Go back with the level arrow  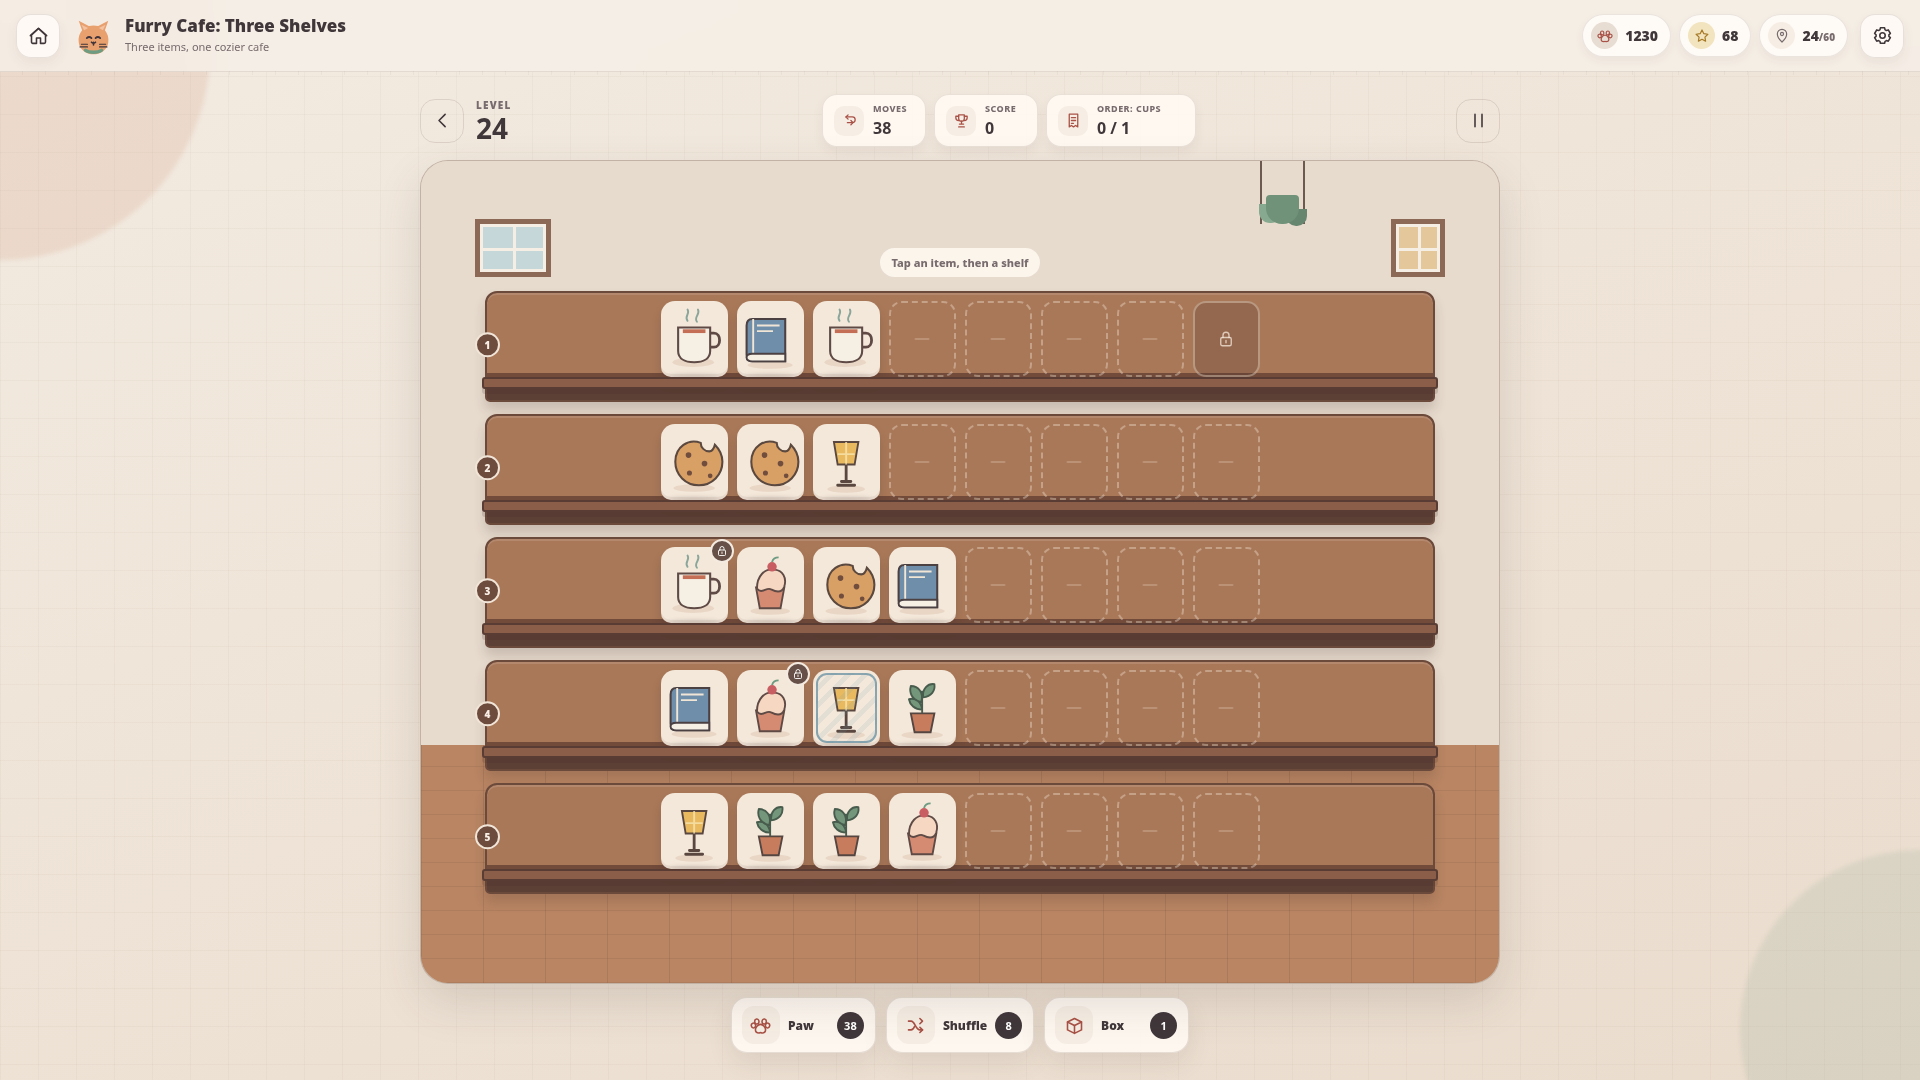pyautogui.click(x=442, y=121)
